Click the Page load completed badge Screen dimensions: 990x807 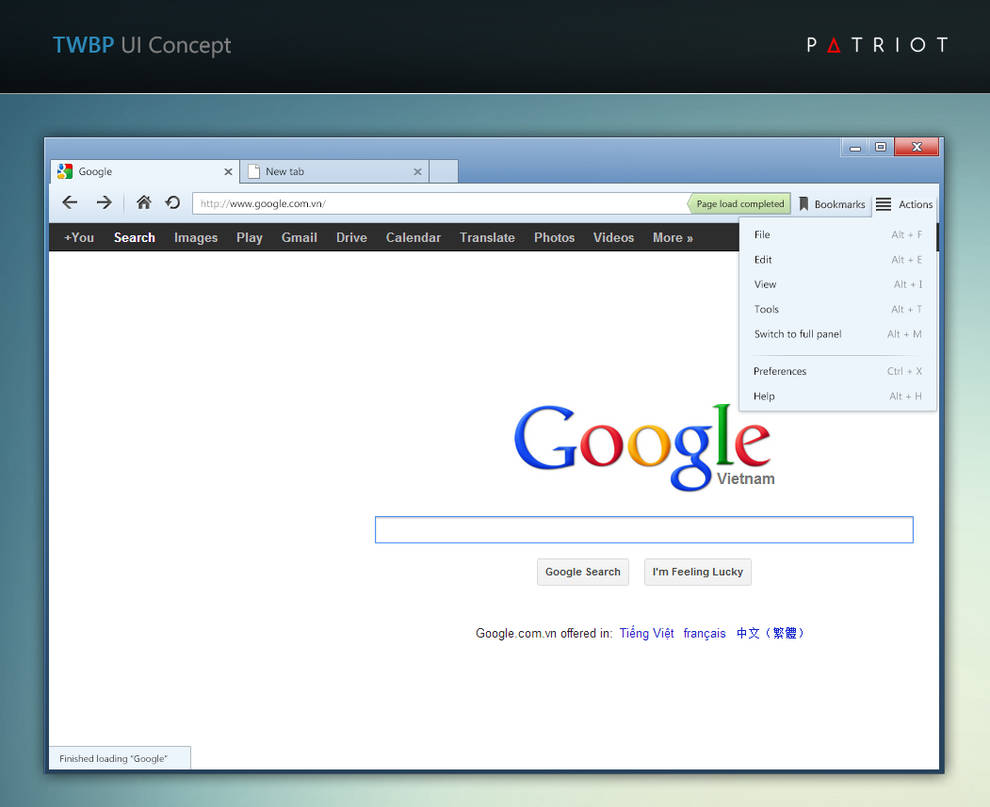pyautogui.click(x=739, y=203)
